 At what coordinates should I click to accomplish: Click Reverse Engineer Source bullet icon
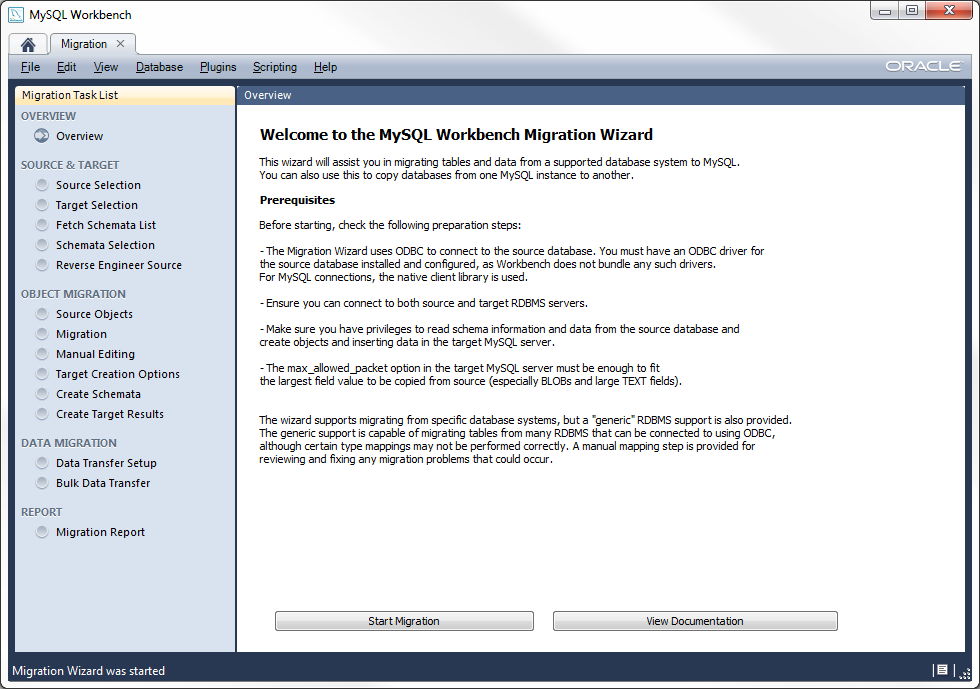[x=42, y=264]
